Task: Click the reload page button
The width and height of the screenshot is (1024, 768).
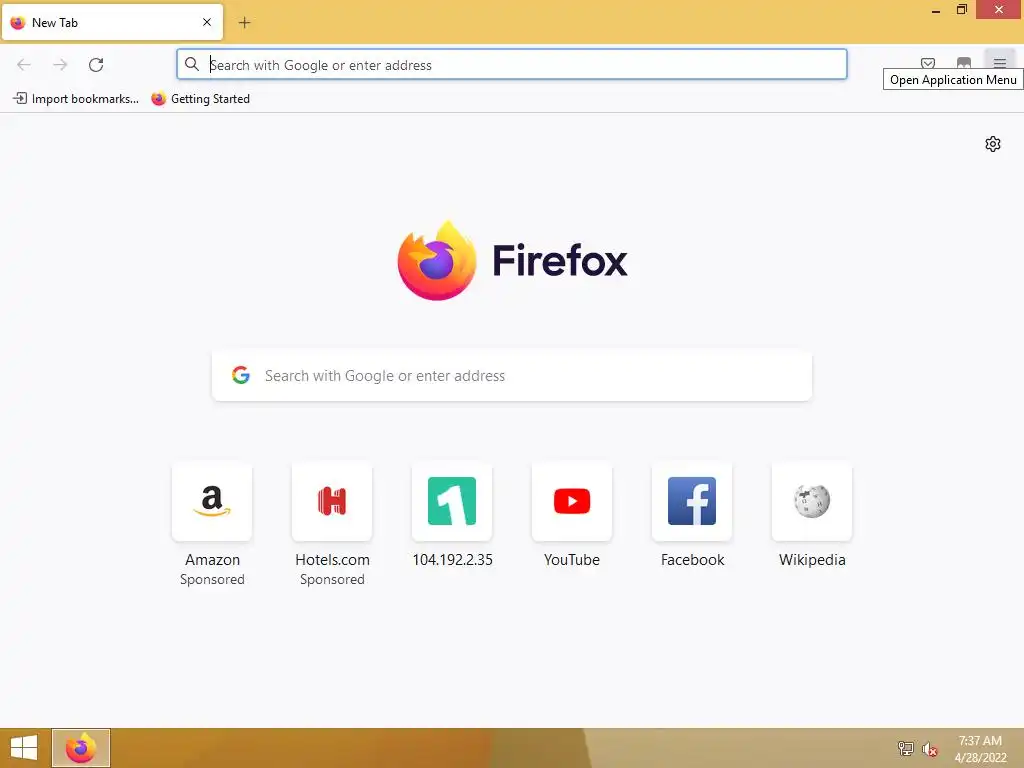Action: click(x=96, y=65)
